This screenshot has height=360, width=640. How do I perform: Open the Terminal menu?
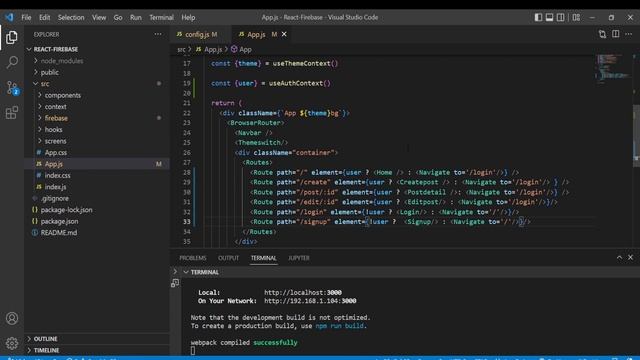coord(161,17)
